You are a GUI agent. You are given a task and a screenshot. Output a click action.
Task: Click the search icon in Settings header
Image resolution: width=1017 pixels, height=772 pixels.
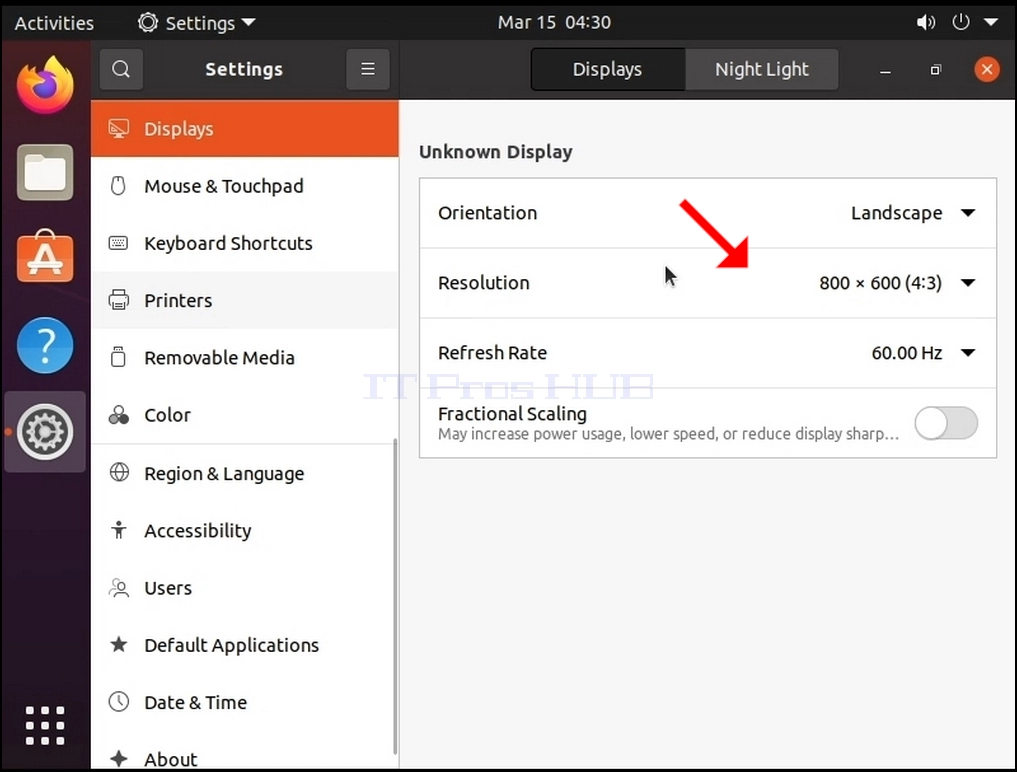pyautogui.click(x=121, y=69)
